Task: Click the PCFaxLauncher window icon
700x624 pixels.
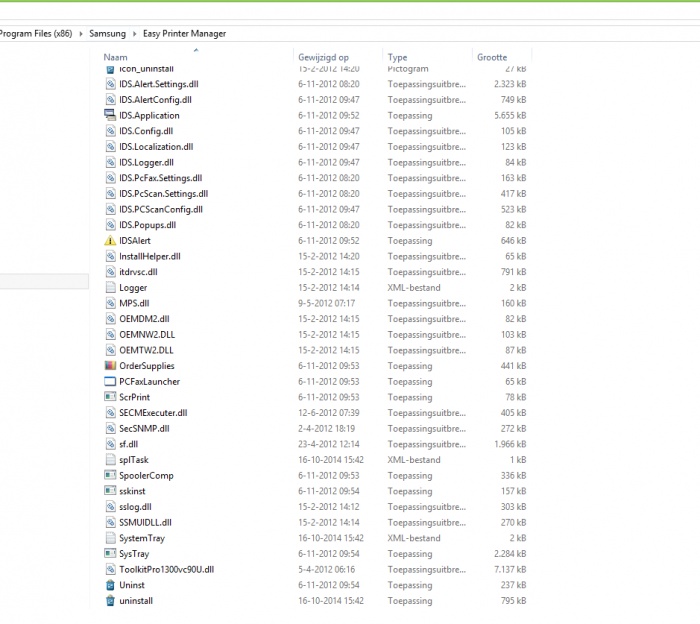Action: point(110,382)
